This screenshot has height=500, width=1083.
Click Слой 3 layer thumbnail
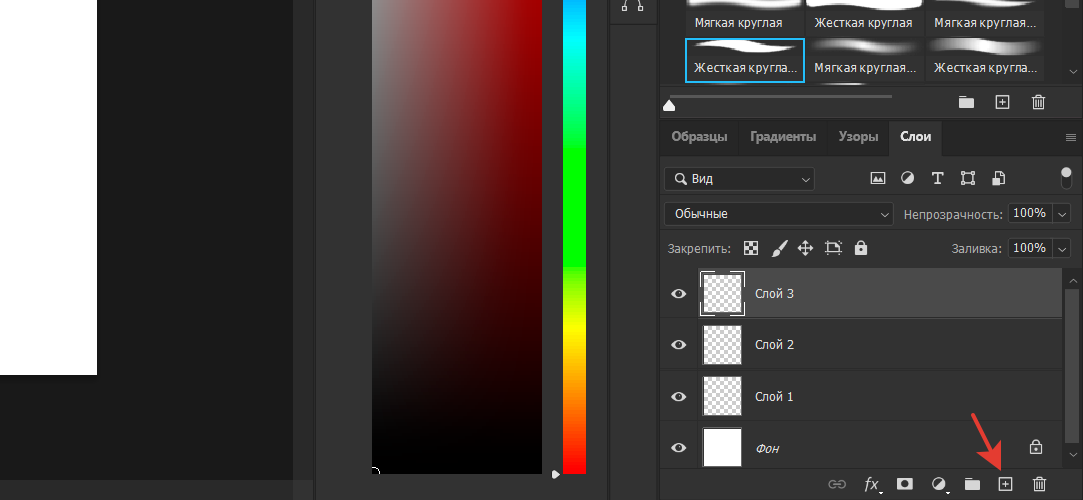(x=722, y=294)
